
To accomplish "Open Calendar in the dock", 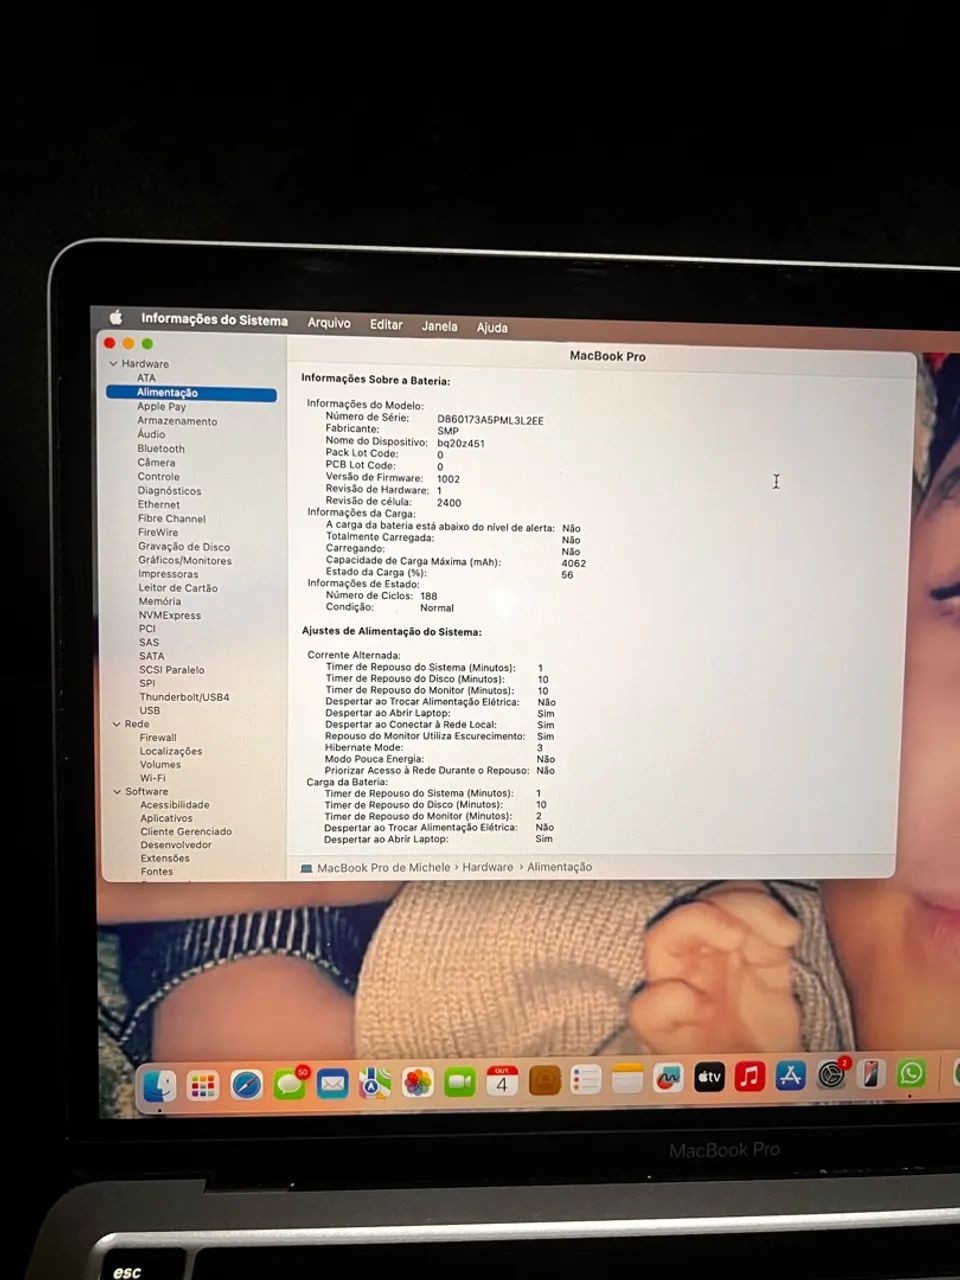I will 502,1081.
